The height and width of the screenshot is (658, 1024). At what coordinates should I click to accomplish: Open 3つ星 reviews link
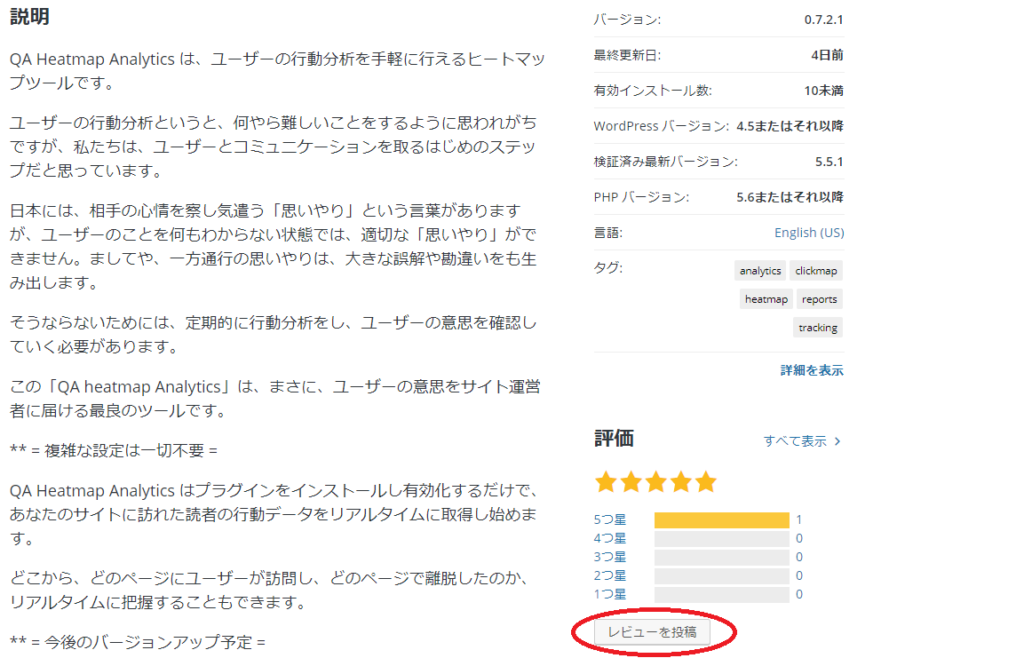610,557
